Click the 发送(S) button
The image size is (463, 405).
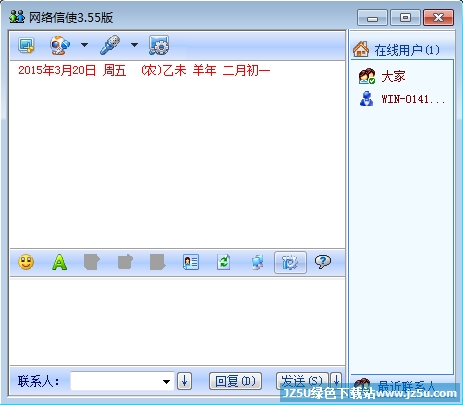302,381
